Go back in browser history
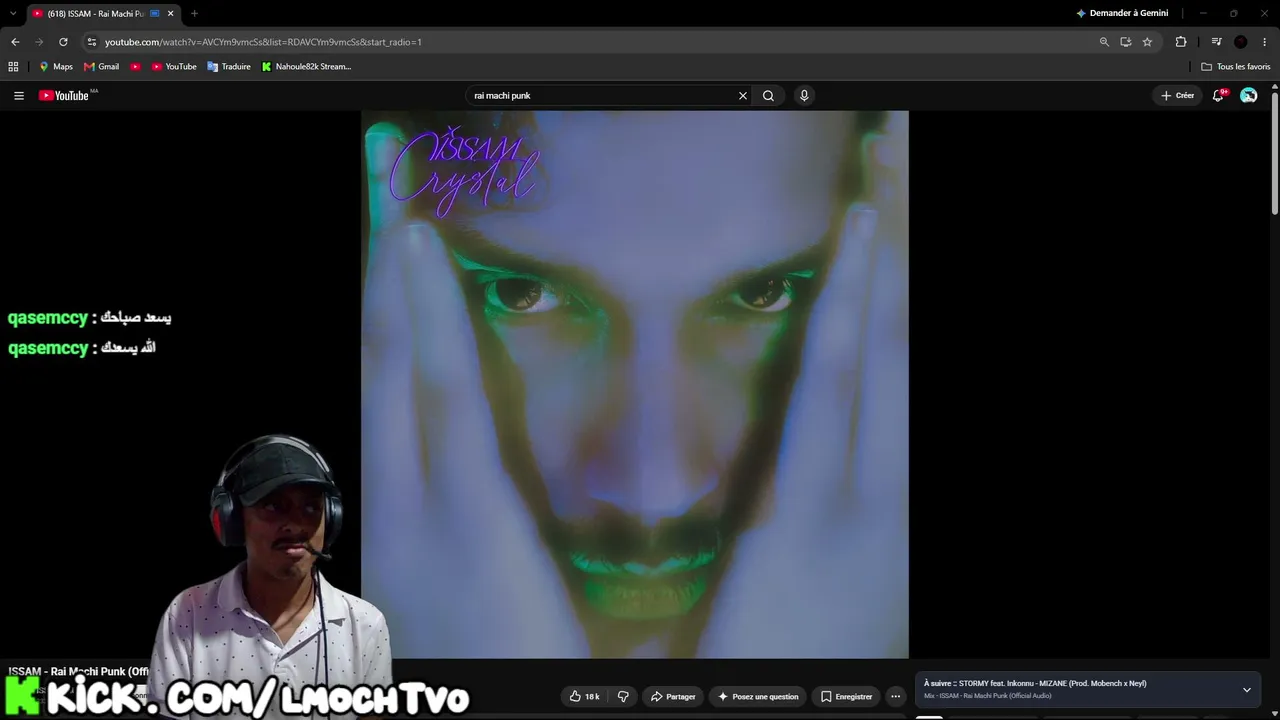Image resolution: width=1280 pixels, height=720 pixels. tap(15, 42)
